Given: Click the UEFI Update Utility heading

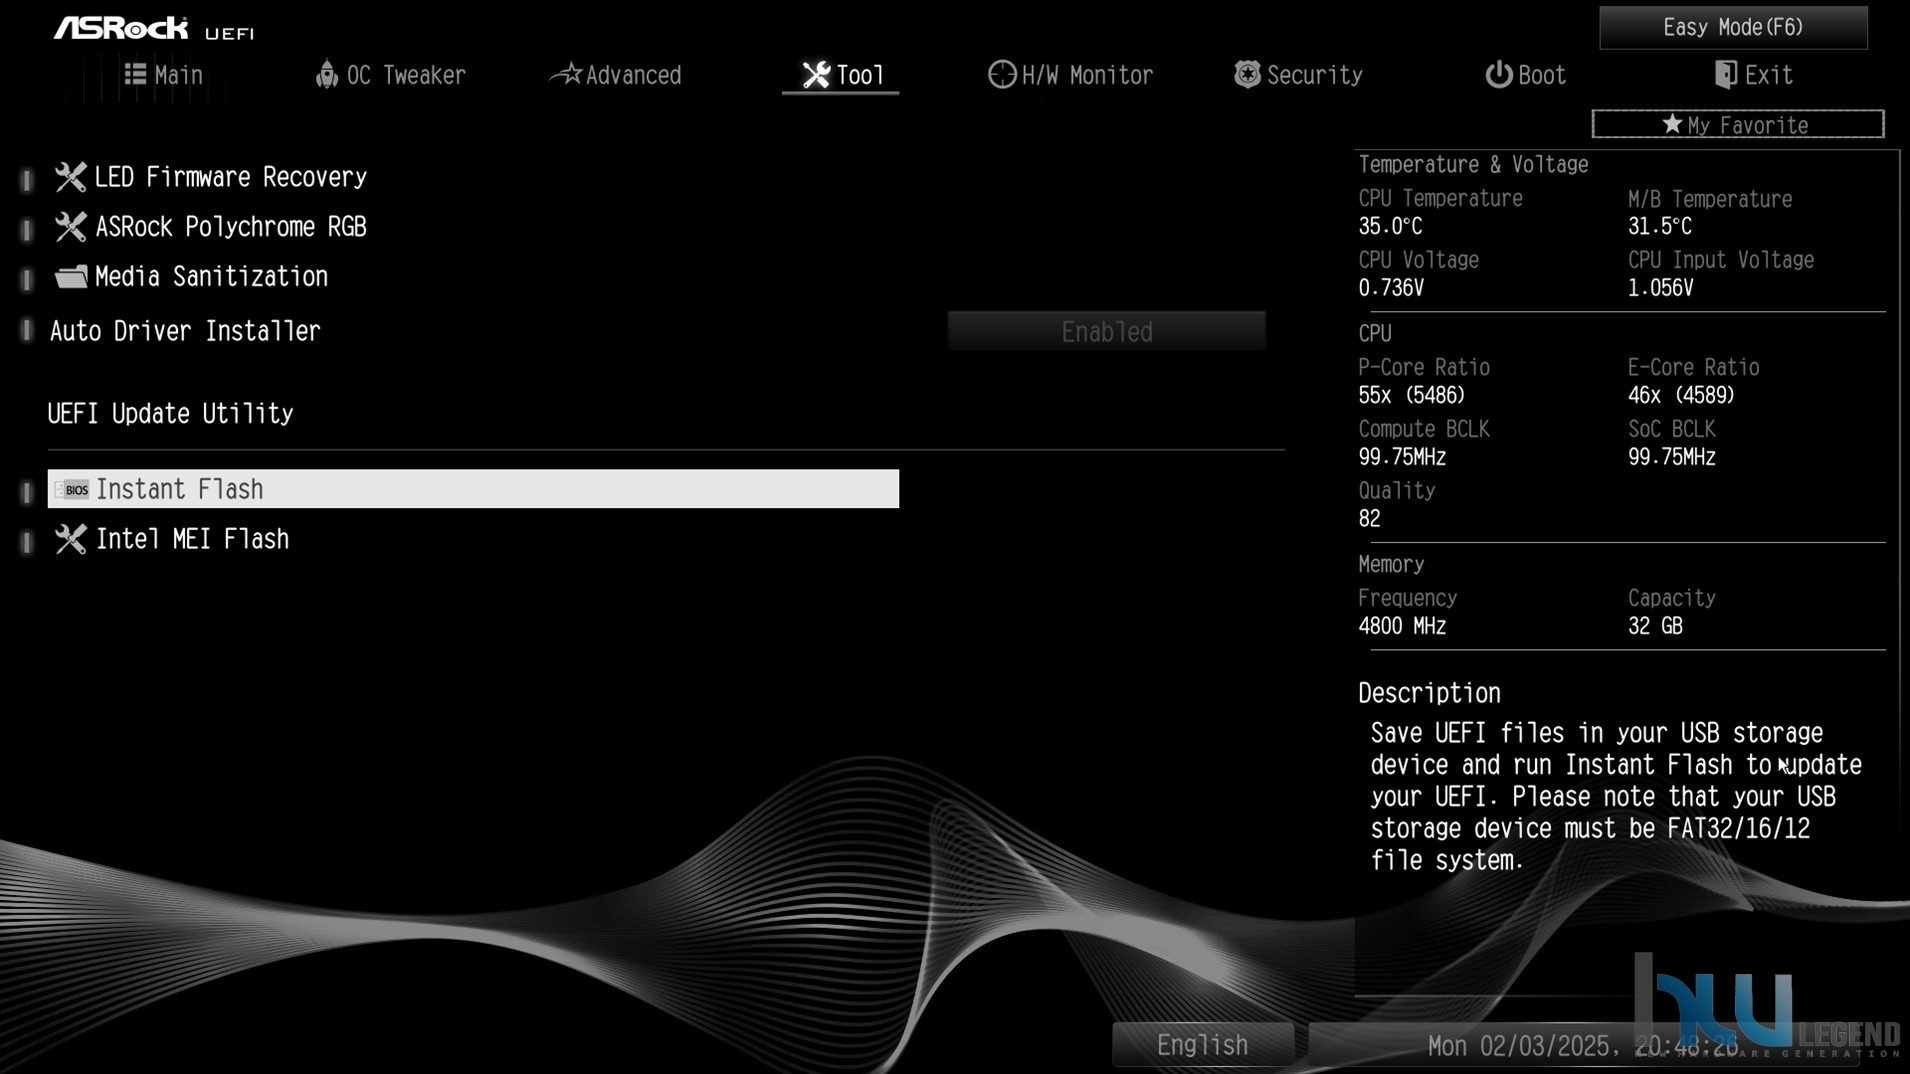Looking at the screenshot, I should click(171, 413).
